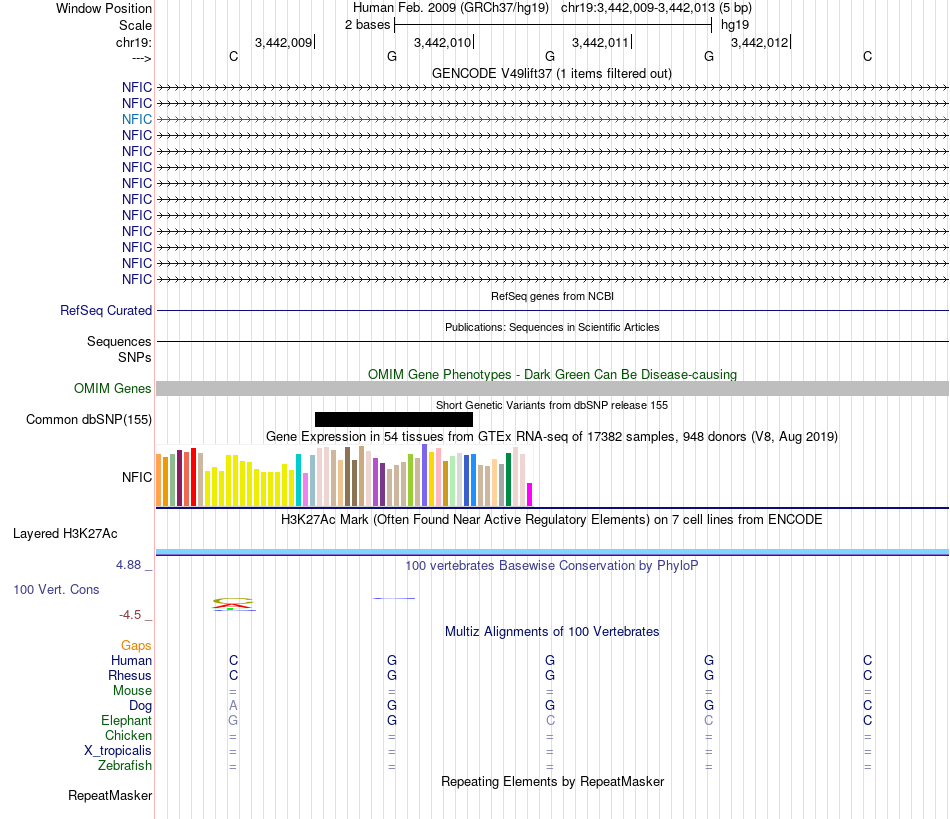Image resolution: width=950 pixels, height=819 pixels.
Task: Open 100 vertebrates Basewise Conservation by PhyloP title
Action: 552,565
